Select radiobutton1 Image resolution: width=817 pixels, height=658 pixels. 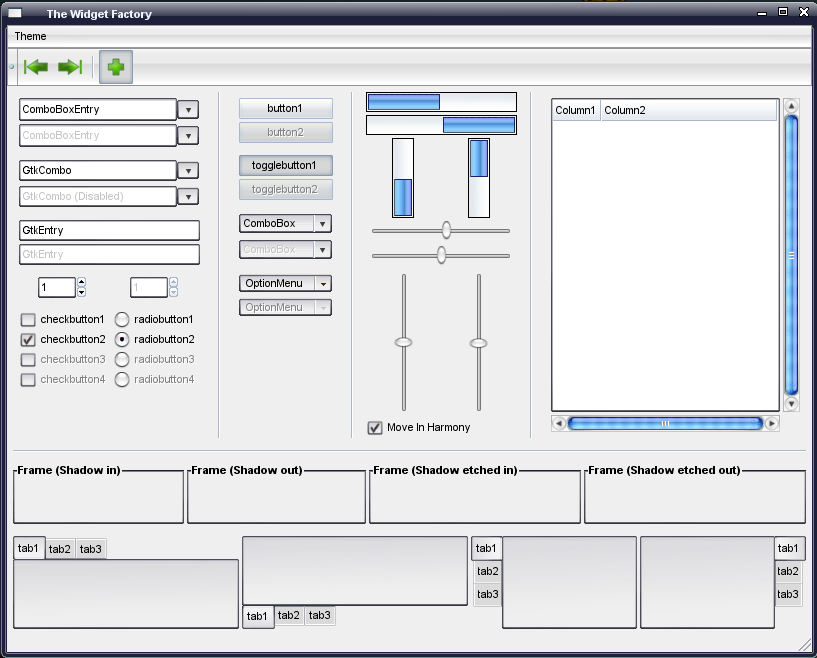(121, 319)
